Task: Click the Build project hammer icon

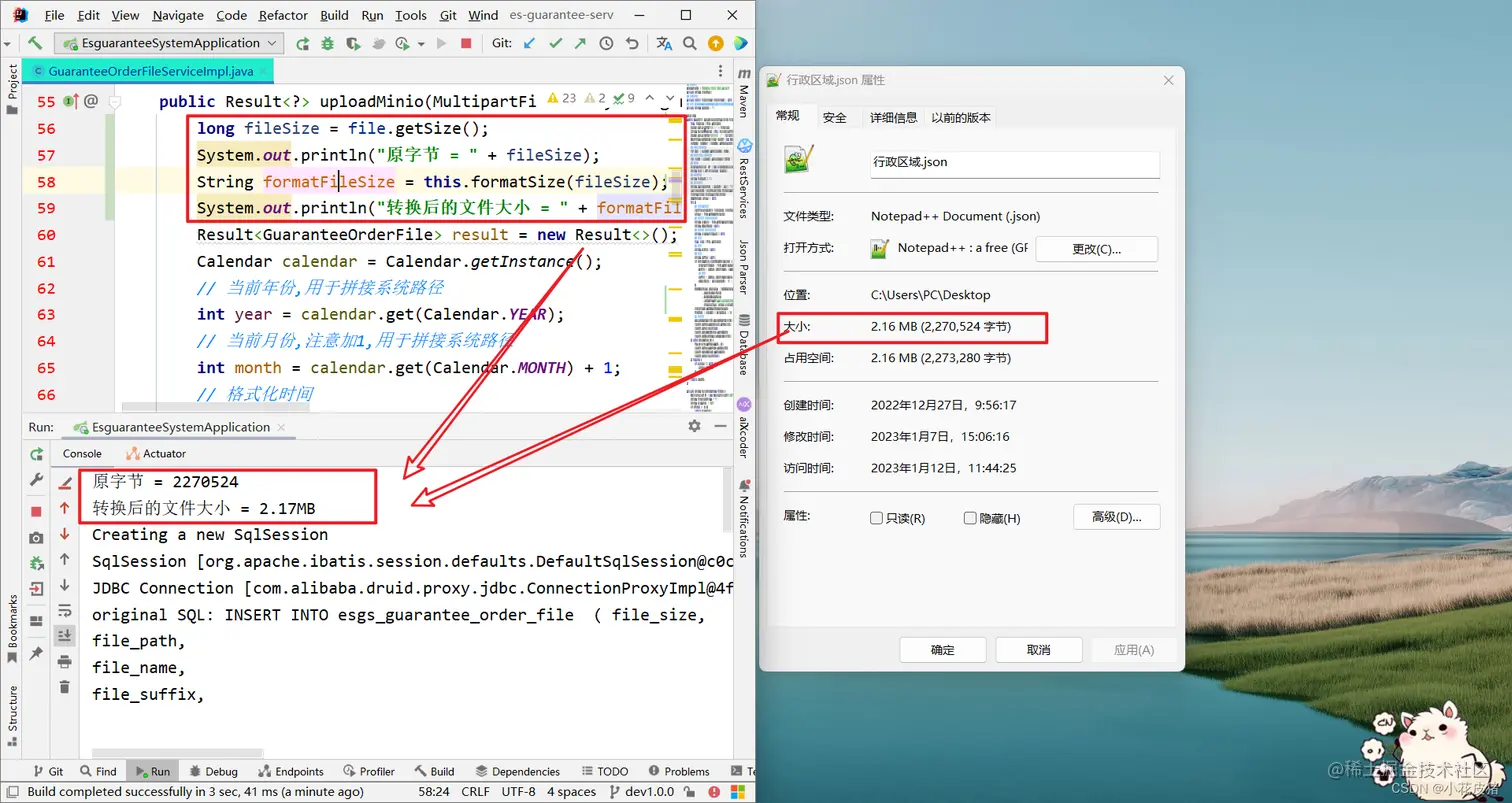Action: coord(35,43)
